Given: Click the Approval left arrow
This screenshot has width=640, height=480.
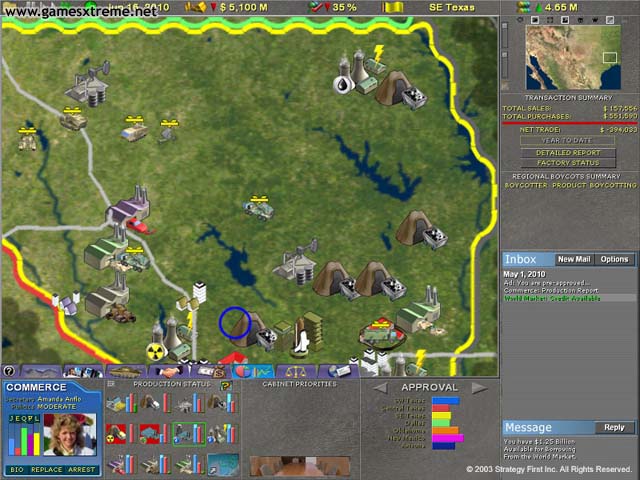Looking at the screenshot, I should pyautogui.click(x=381, y=387).
